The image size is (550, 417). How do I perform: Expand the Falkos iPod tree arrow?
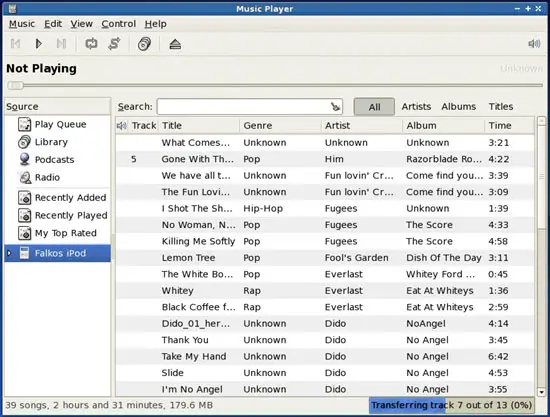9,253
